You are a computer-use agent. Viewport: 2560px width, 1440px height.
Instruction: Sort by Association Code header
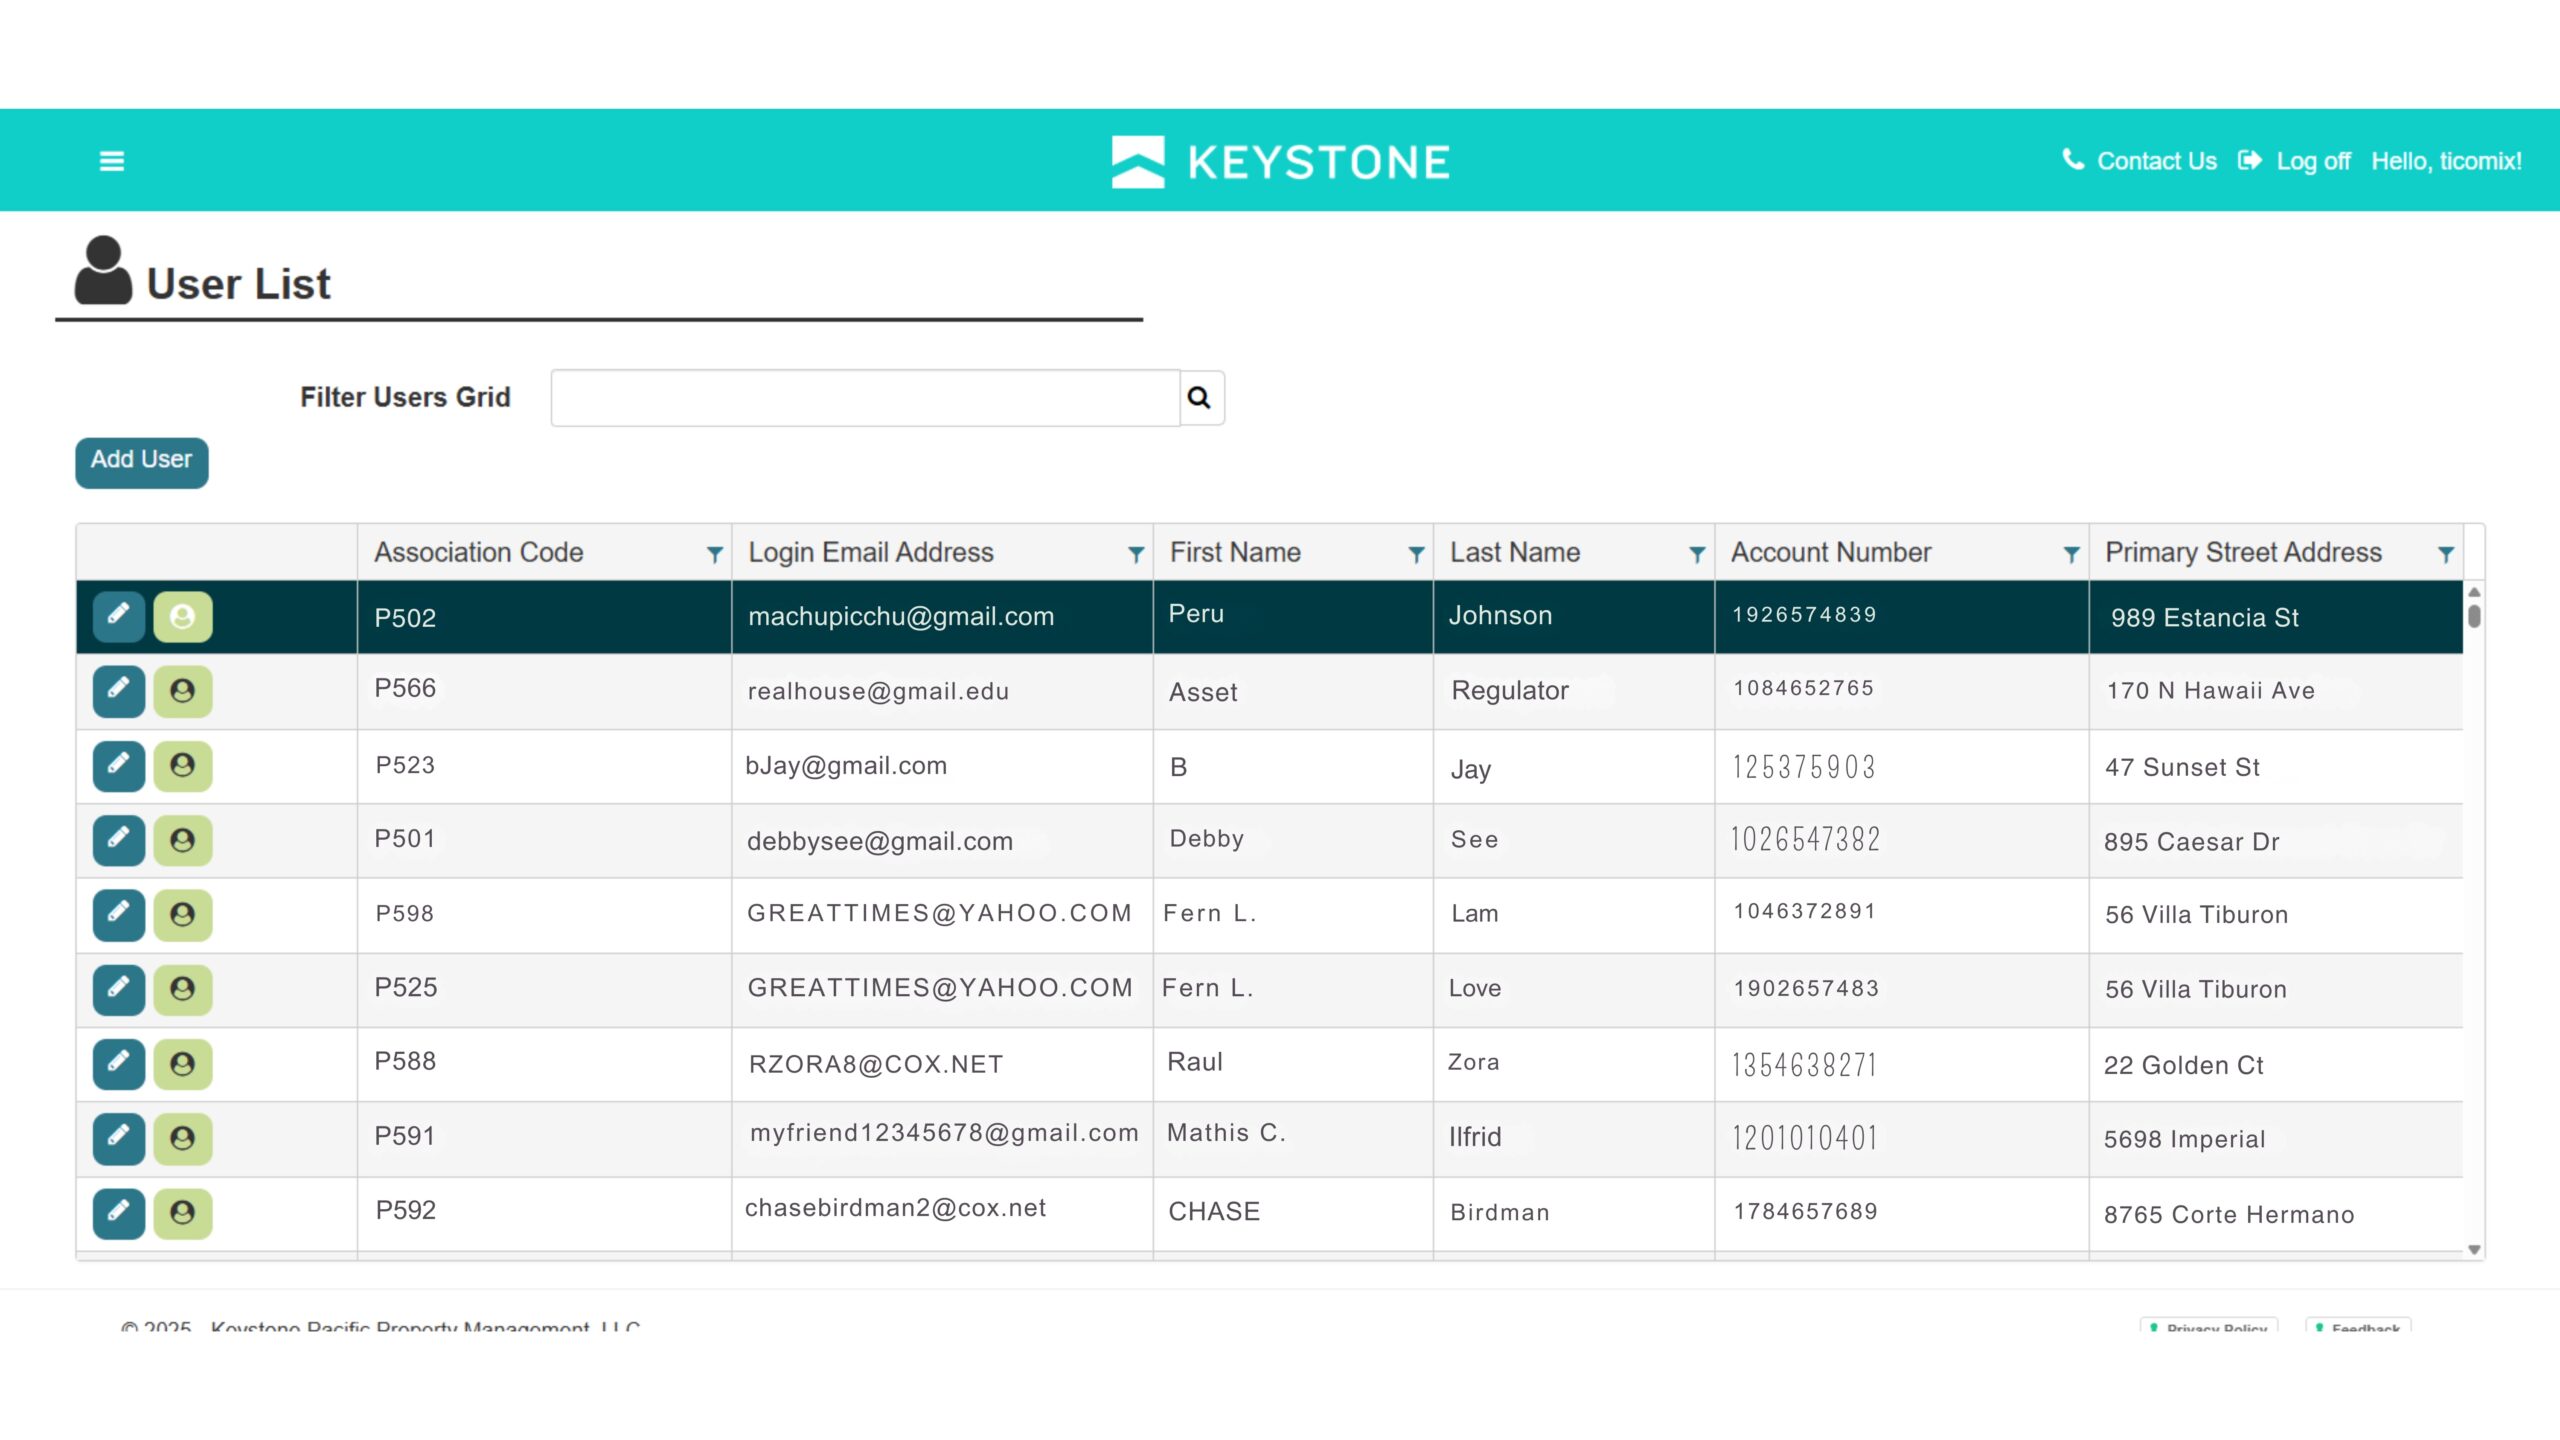click(x=479, y=552)
